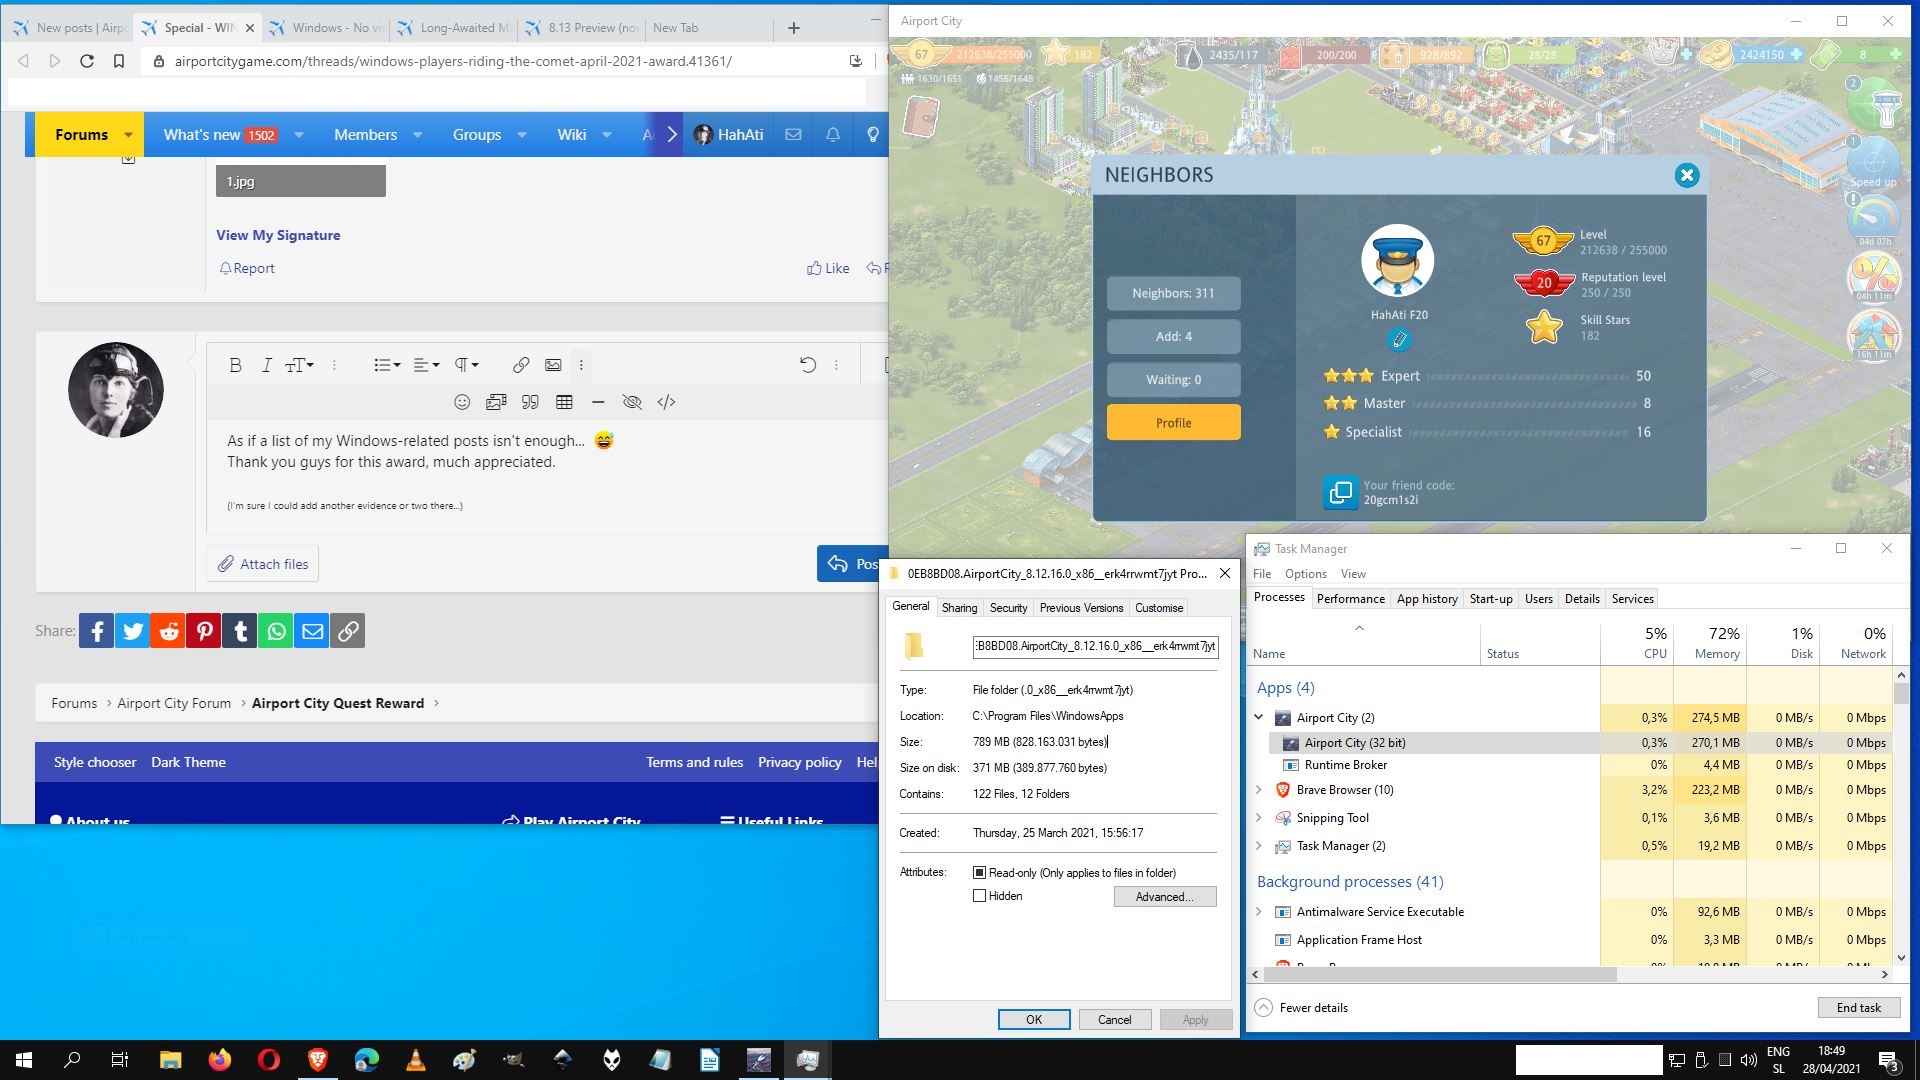Open the Forums nav dropdown arrow
The image size is (1920, 1080).
[128, 135]
